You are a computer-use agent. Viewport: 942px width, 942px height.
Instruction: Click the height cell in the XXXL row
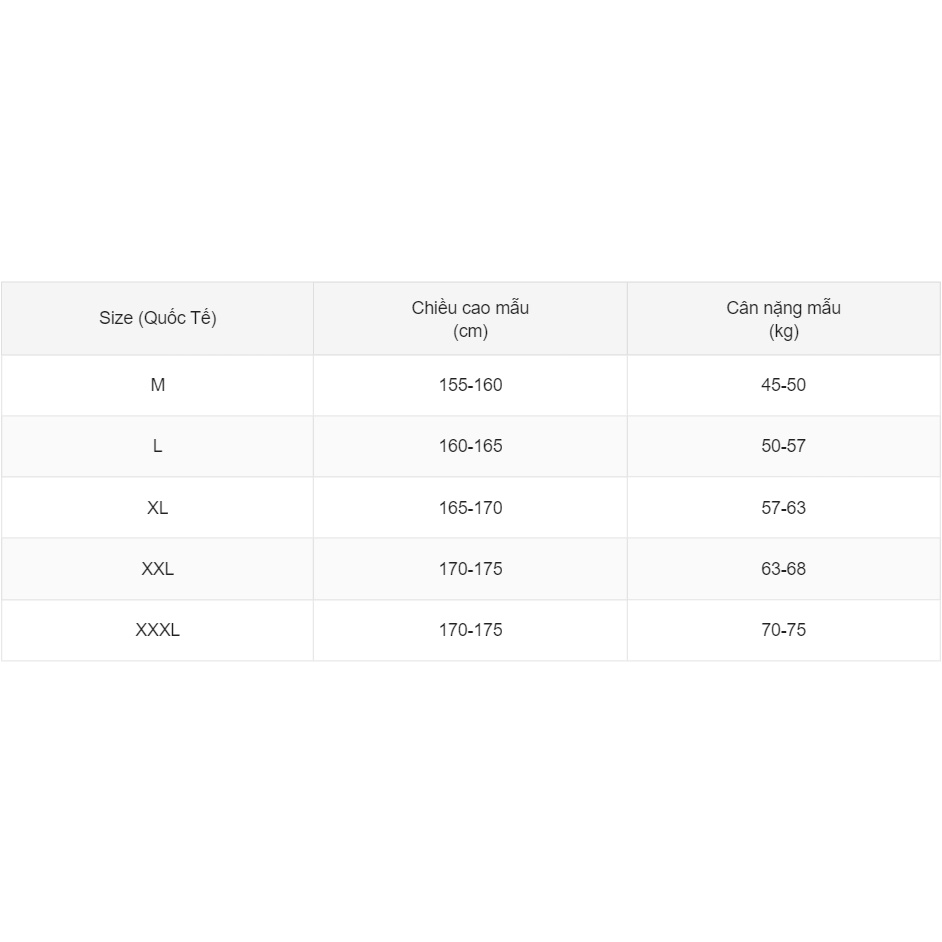470,630
